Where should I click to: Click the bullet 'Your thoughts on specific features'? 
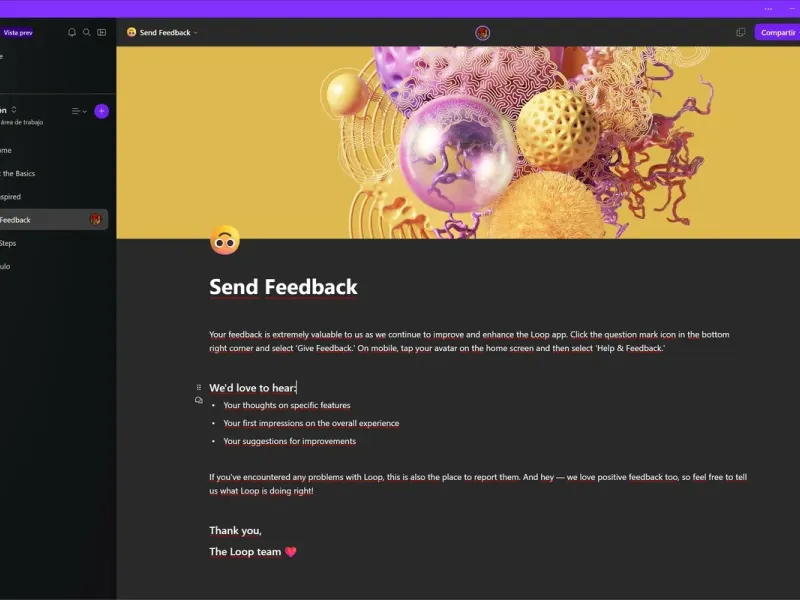(x=287, y=405)
